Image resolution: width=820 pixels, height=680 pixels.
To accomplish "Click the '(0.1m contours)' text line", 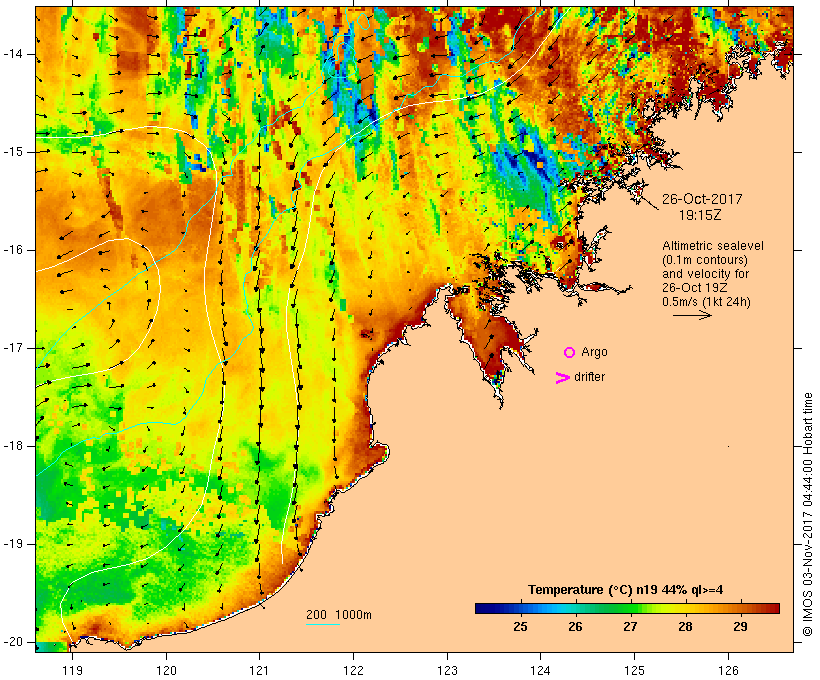I will [705, 260].
